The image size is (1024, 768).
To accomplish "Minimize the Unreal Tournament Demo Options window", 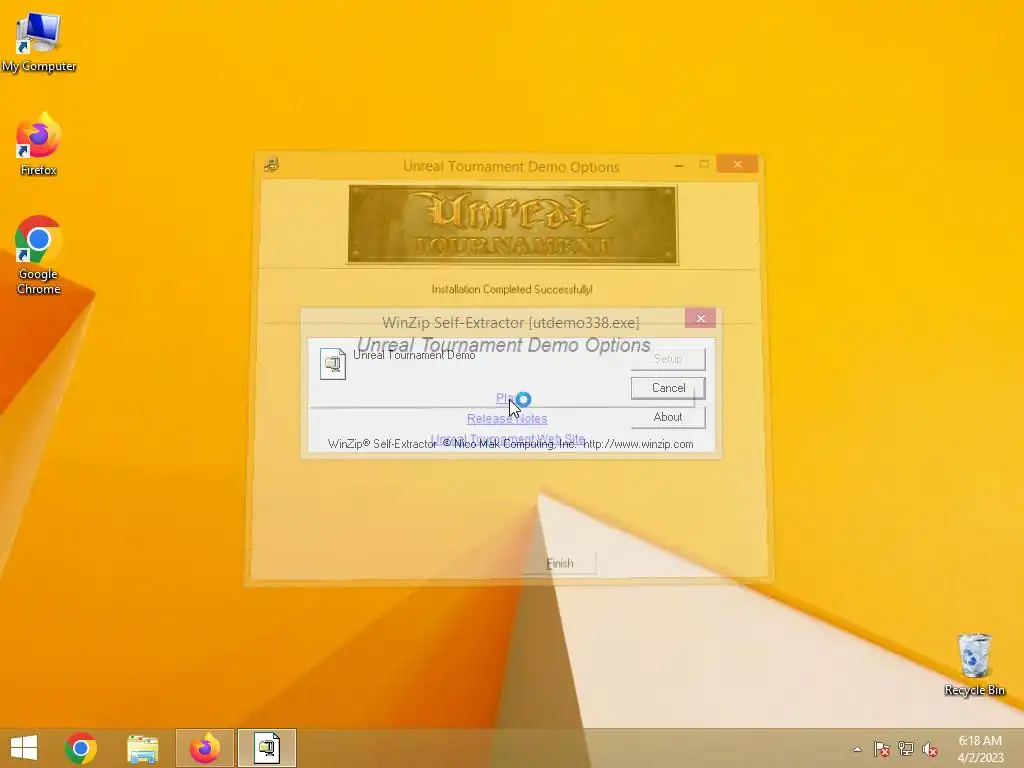I will point(679,165).
